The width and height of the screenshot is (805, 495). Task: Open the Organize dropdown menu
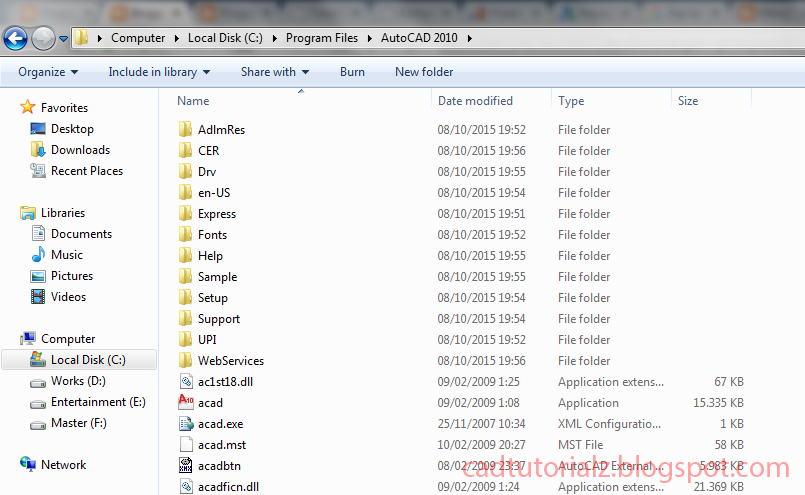pyautogui.click(x=48, y=72)
